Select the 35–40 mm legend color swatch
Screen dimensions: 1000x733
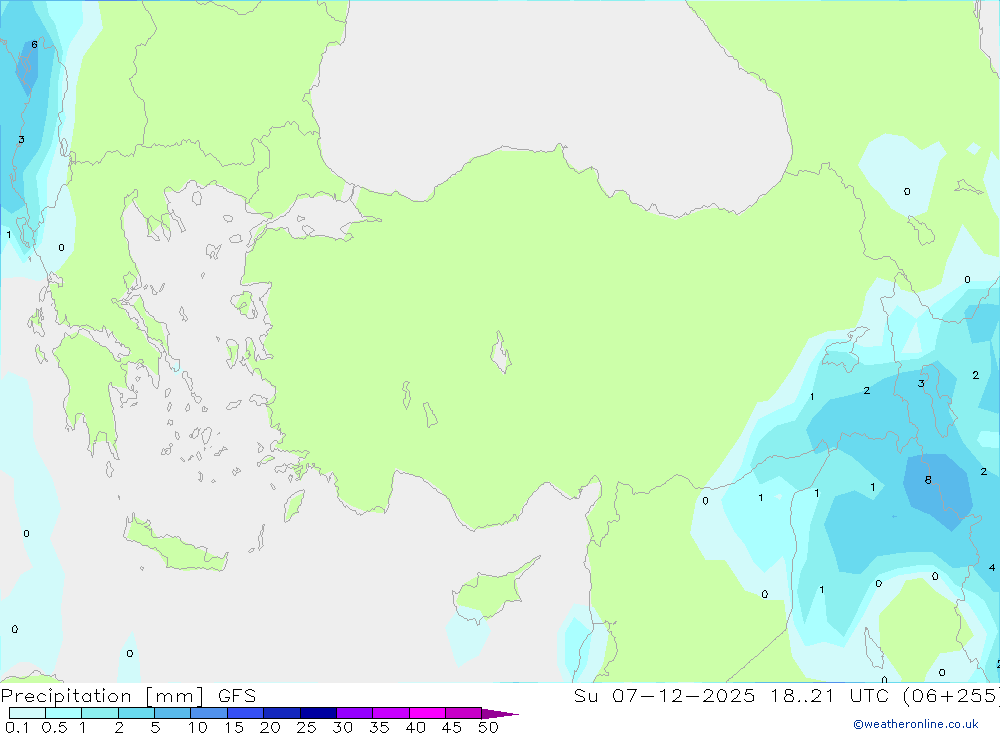tap(391, 713)
